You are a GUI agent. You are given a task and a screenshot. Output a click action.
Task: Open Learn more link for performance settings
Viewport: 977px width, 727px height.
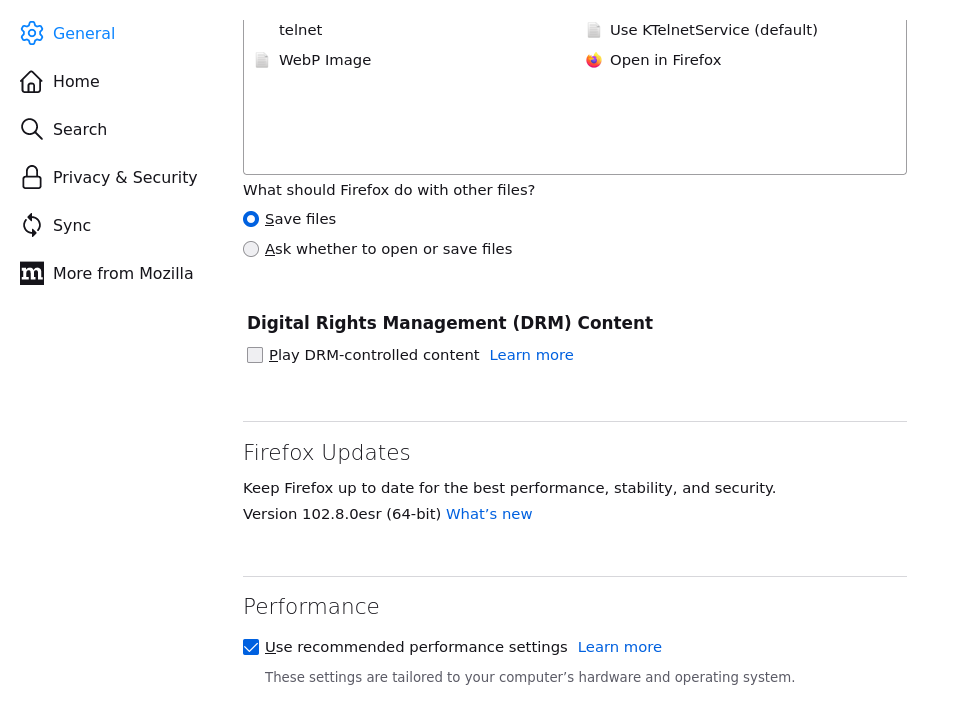pos(619,647)
